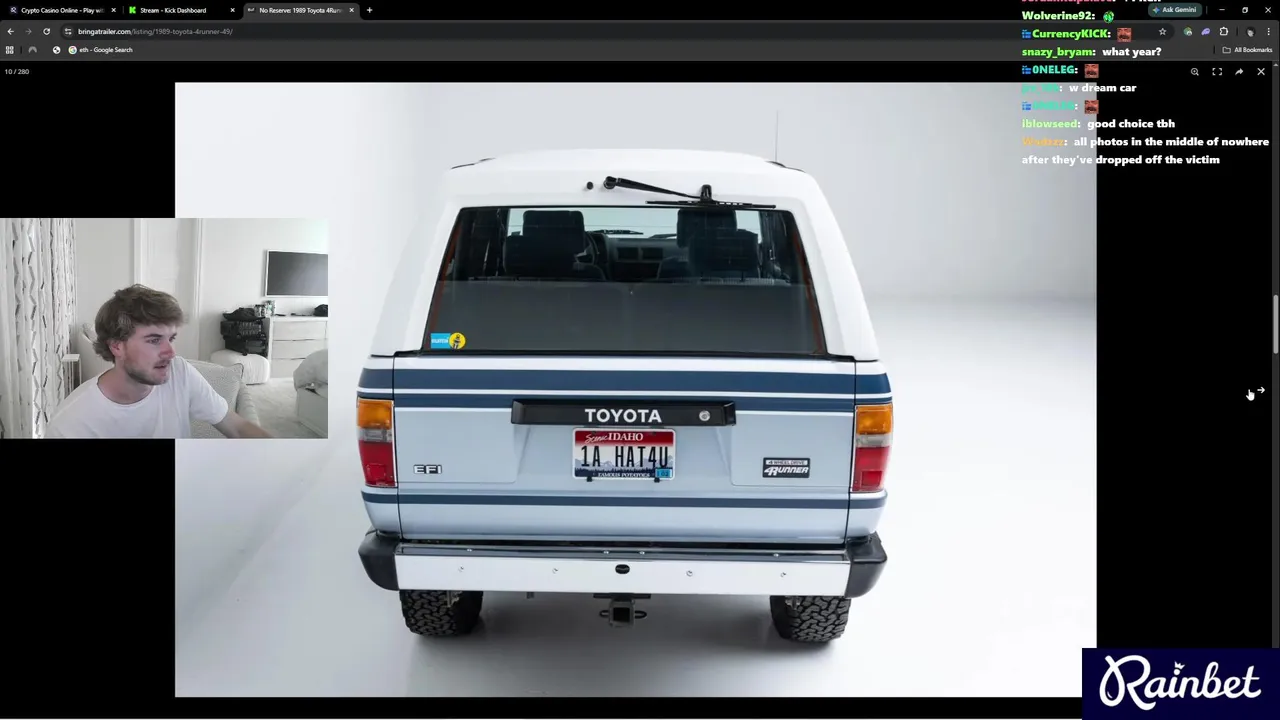Viewport: 1280px width, 720px height.
Task: Open the eth - Google Search bookmark
Action: pos(100,50)
